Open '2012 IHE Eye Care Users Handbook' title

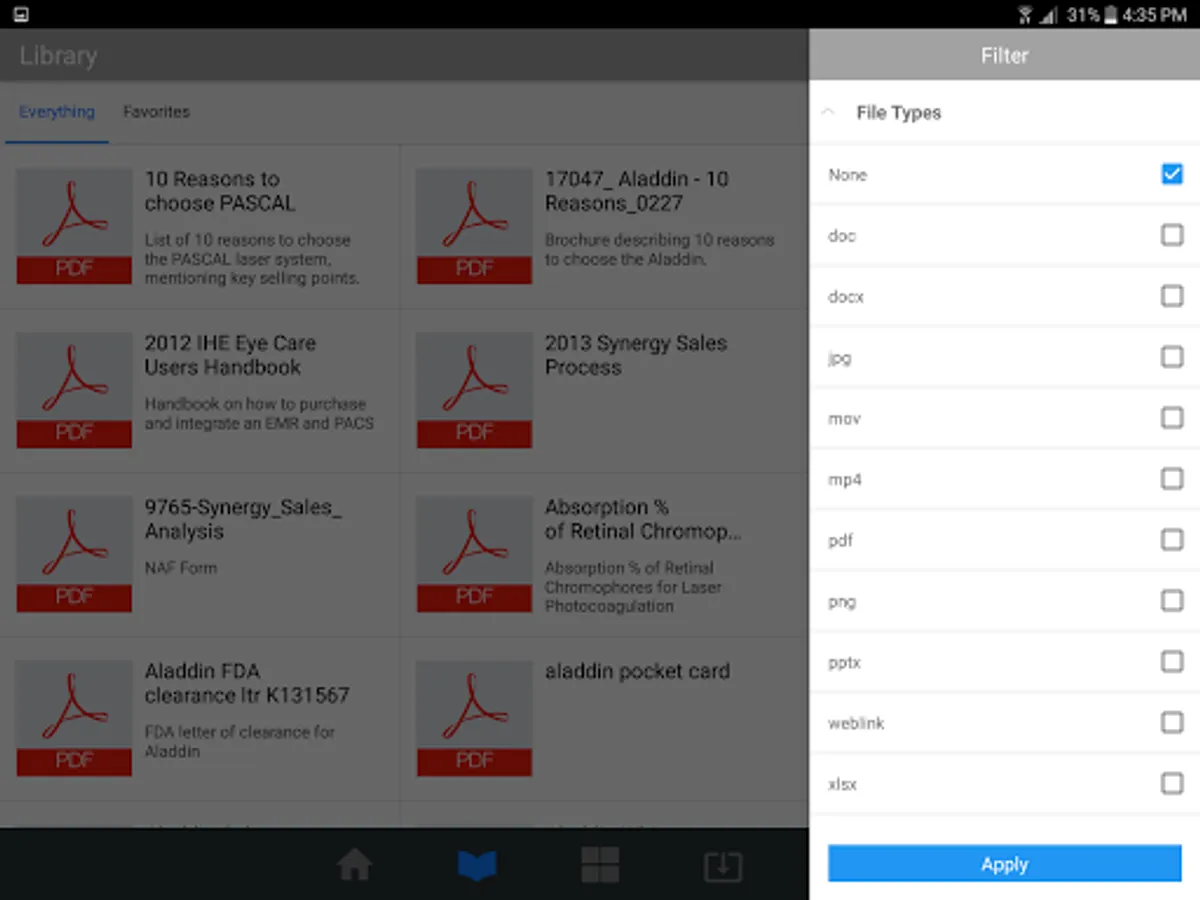click(230, 355)
